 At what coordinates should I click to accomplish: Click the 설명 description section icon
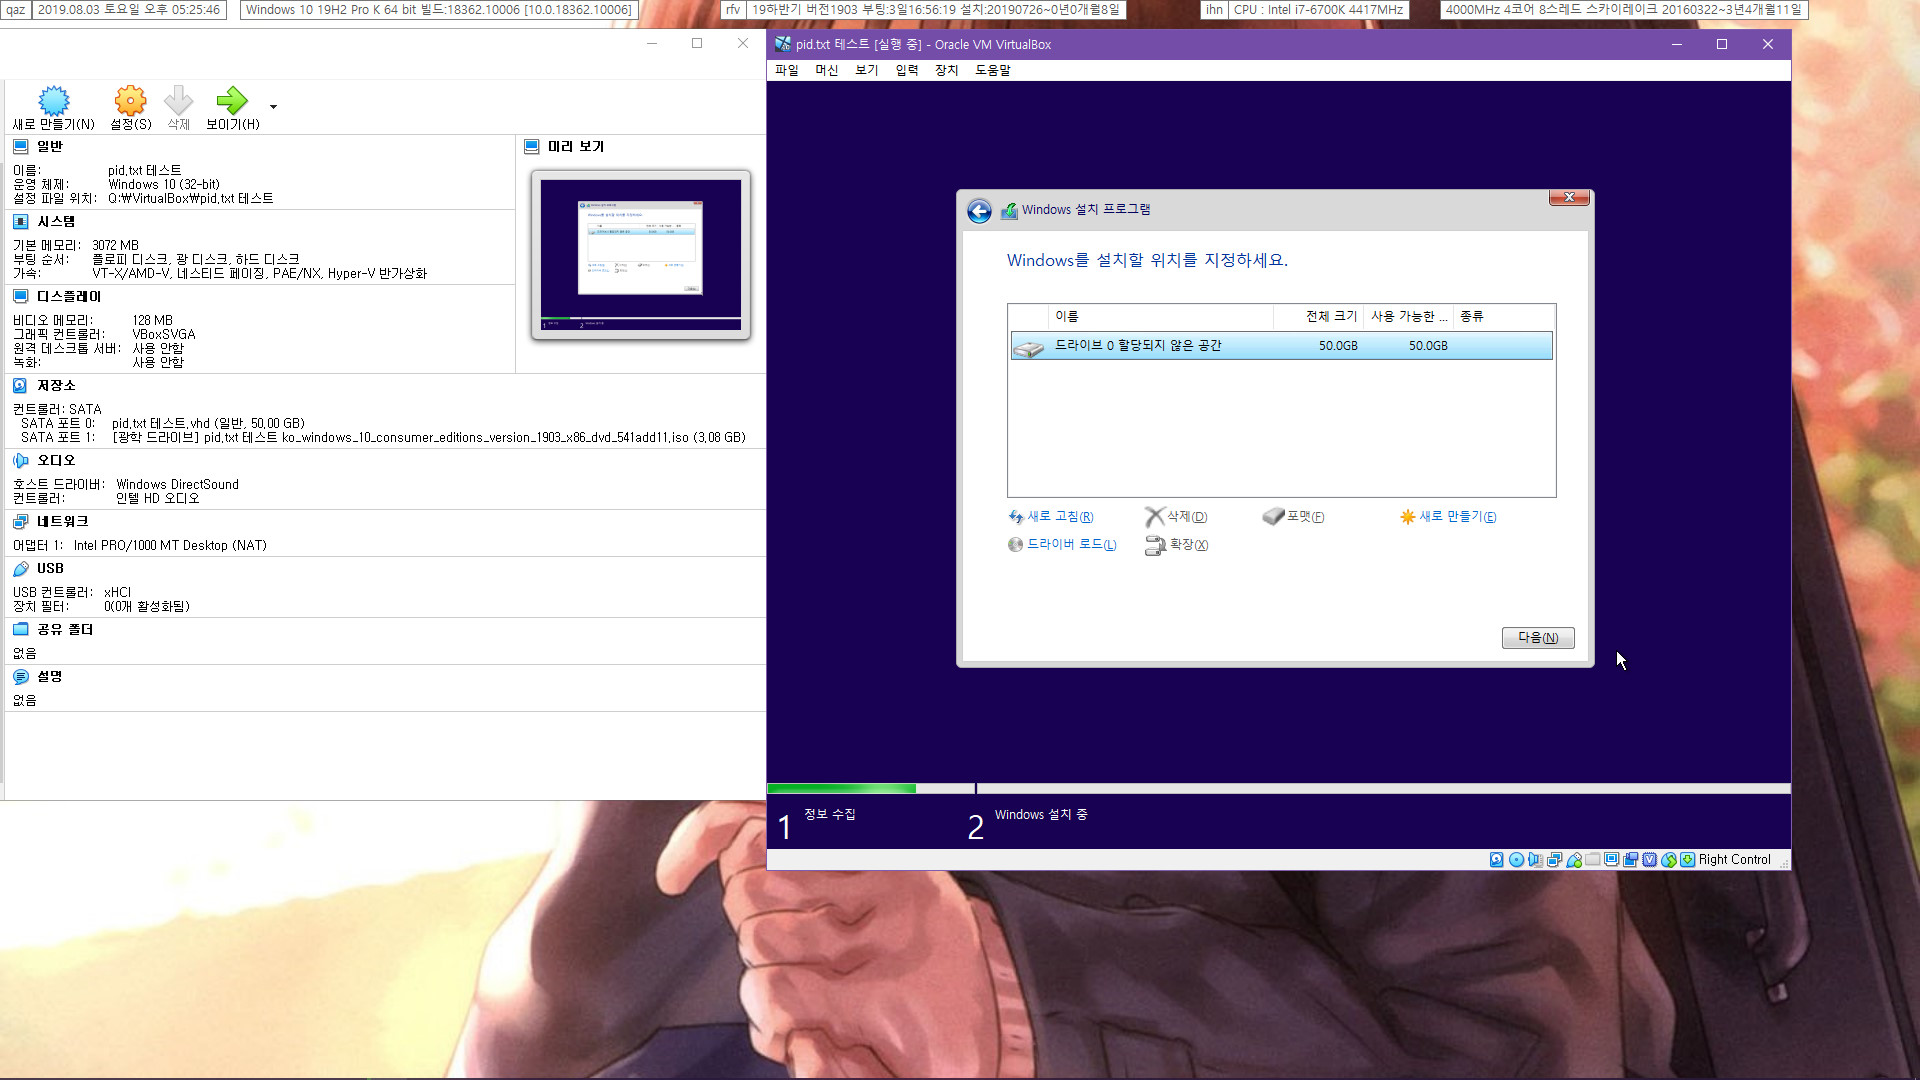pos(21,677)
